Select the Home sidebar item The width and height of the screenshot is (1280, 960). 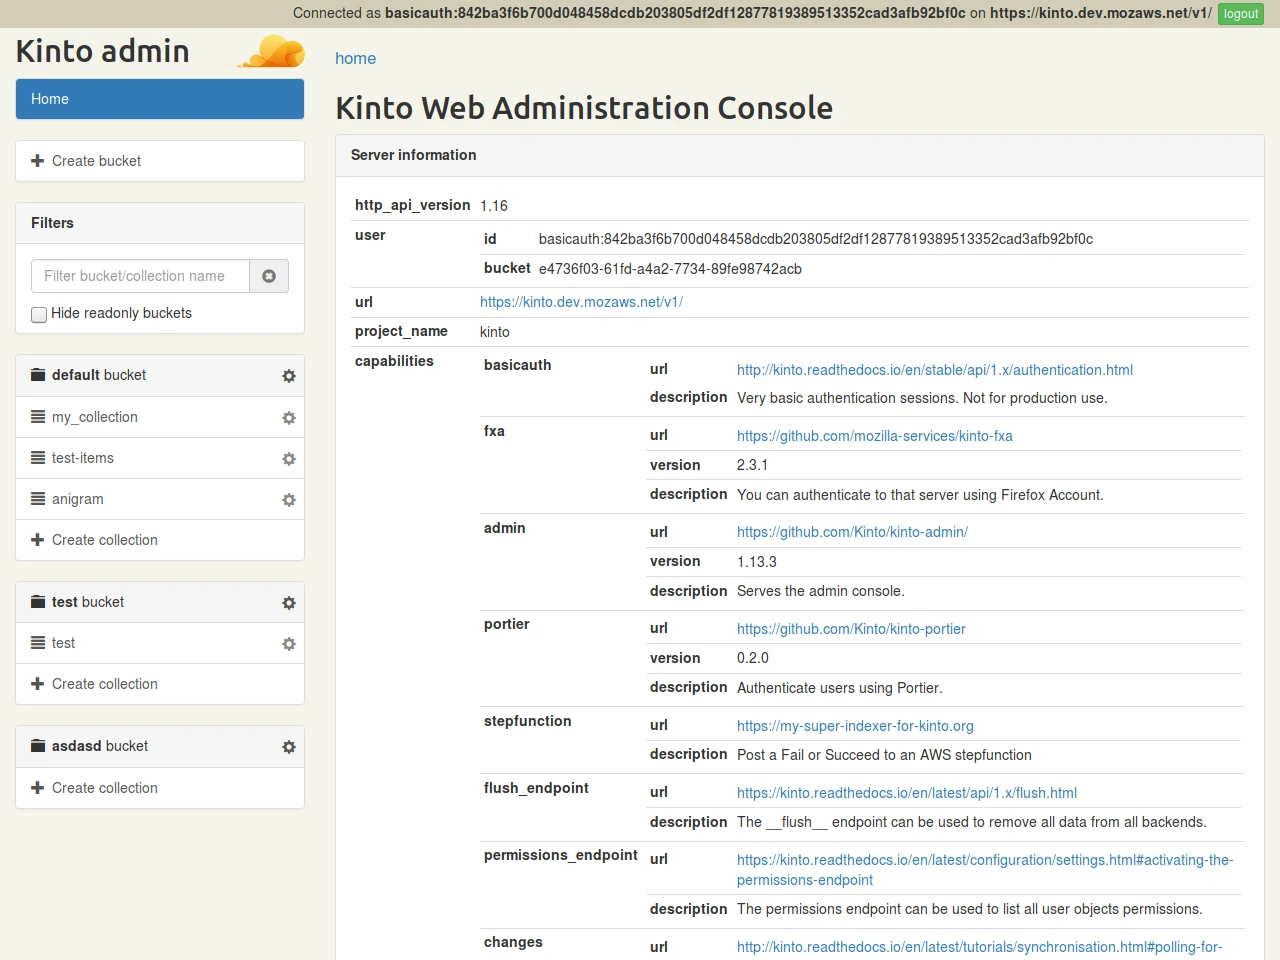pyautogui.click(x=160, y=99)
